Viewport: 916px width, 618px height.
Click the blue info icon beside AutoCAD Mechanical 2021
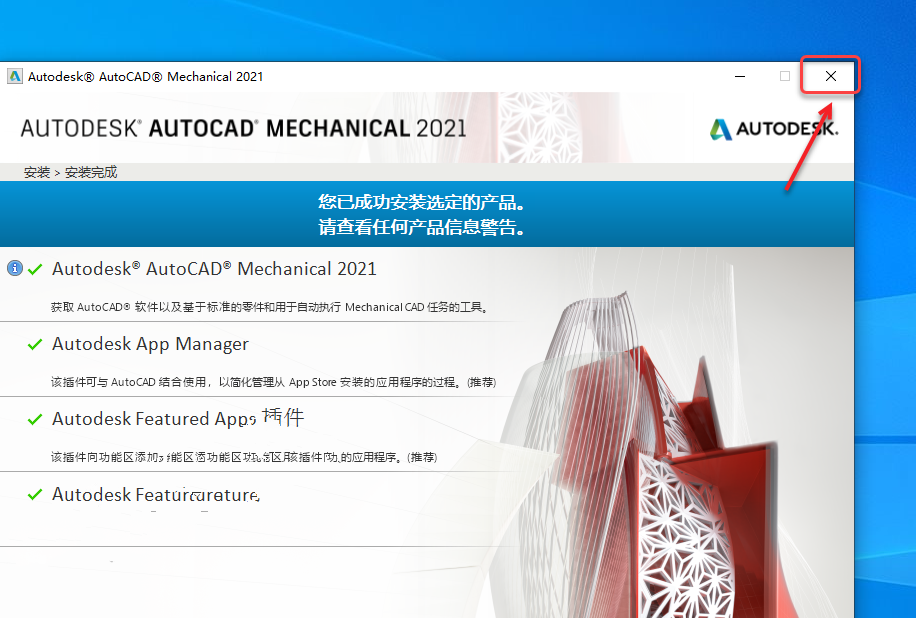tap(15, 268)
